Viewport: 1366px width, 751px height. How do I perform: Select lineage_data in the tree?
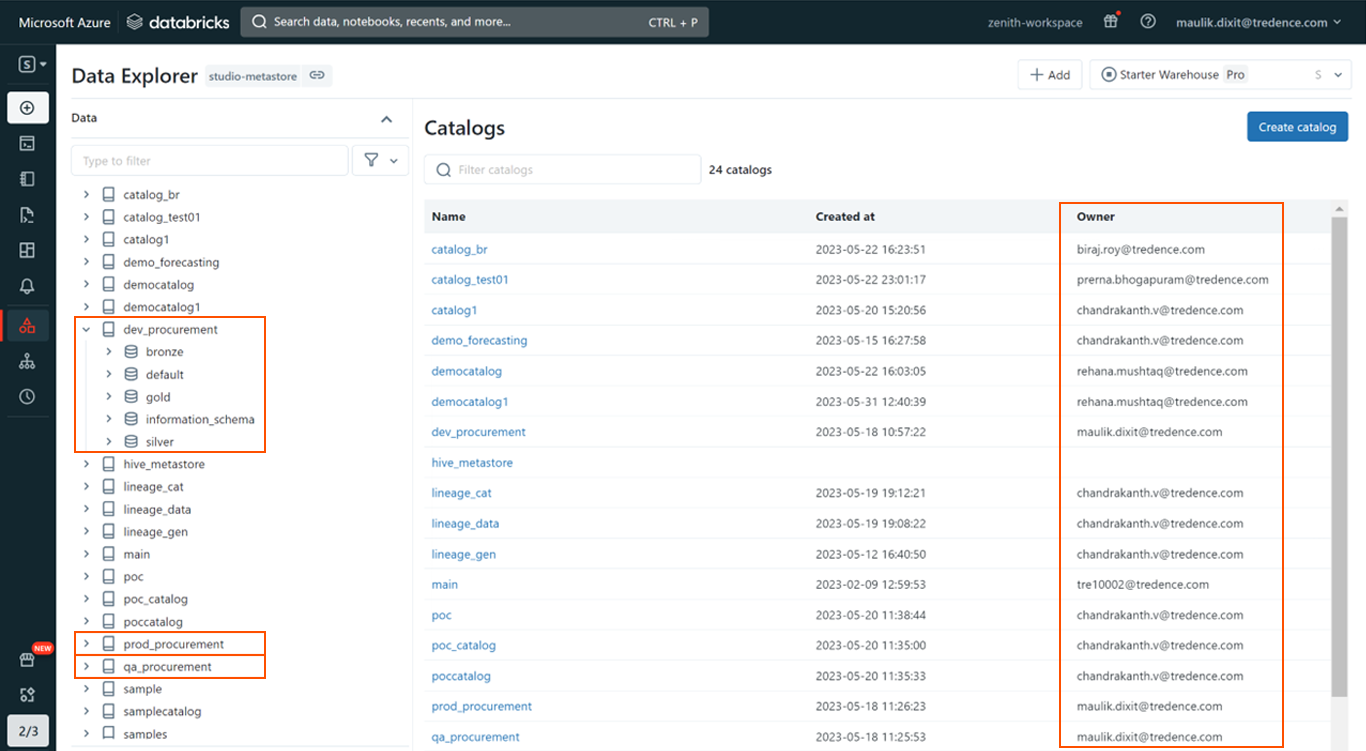click(x=157, y=509)
